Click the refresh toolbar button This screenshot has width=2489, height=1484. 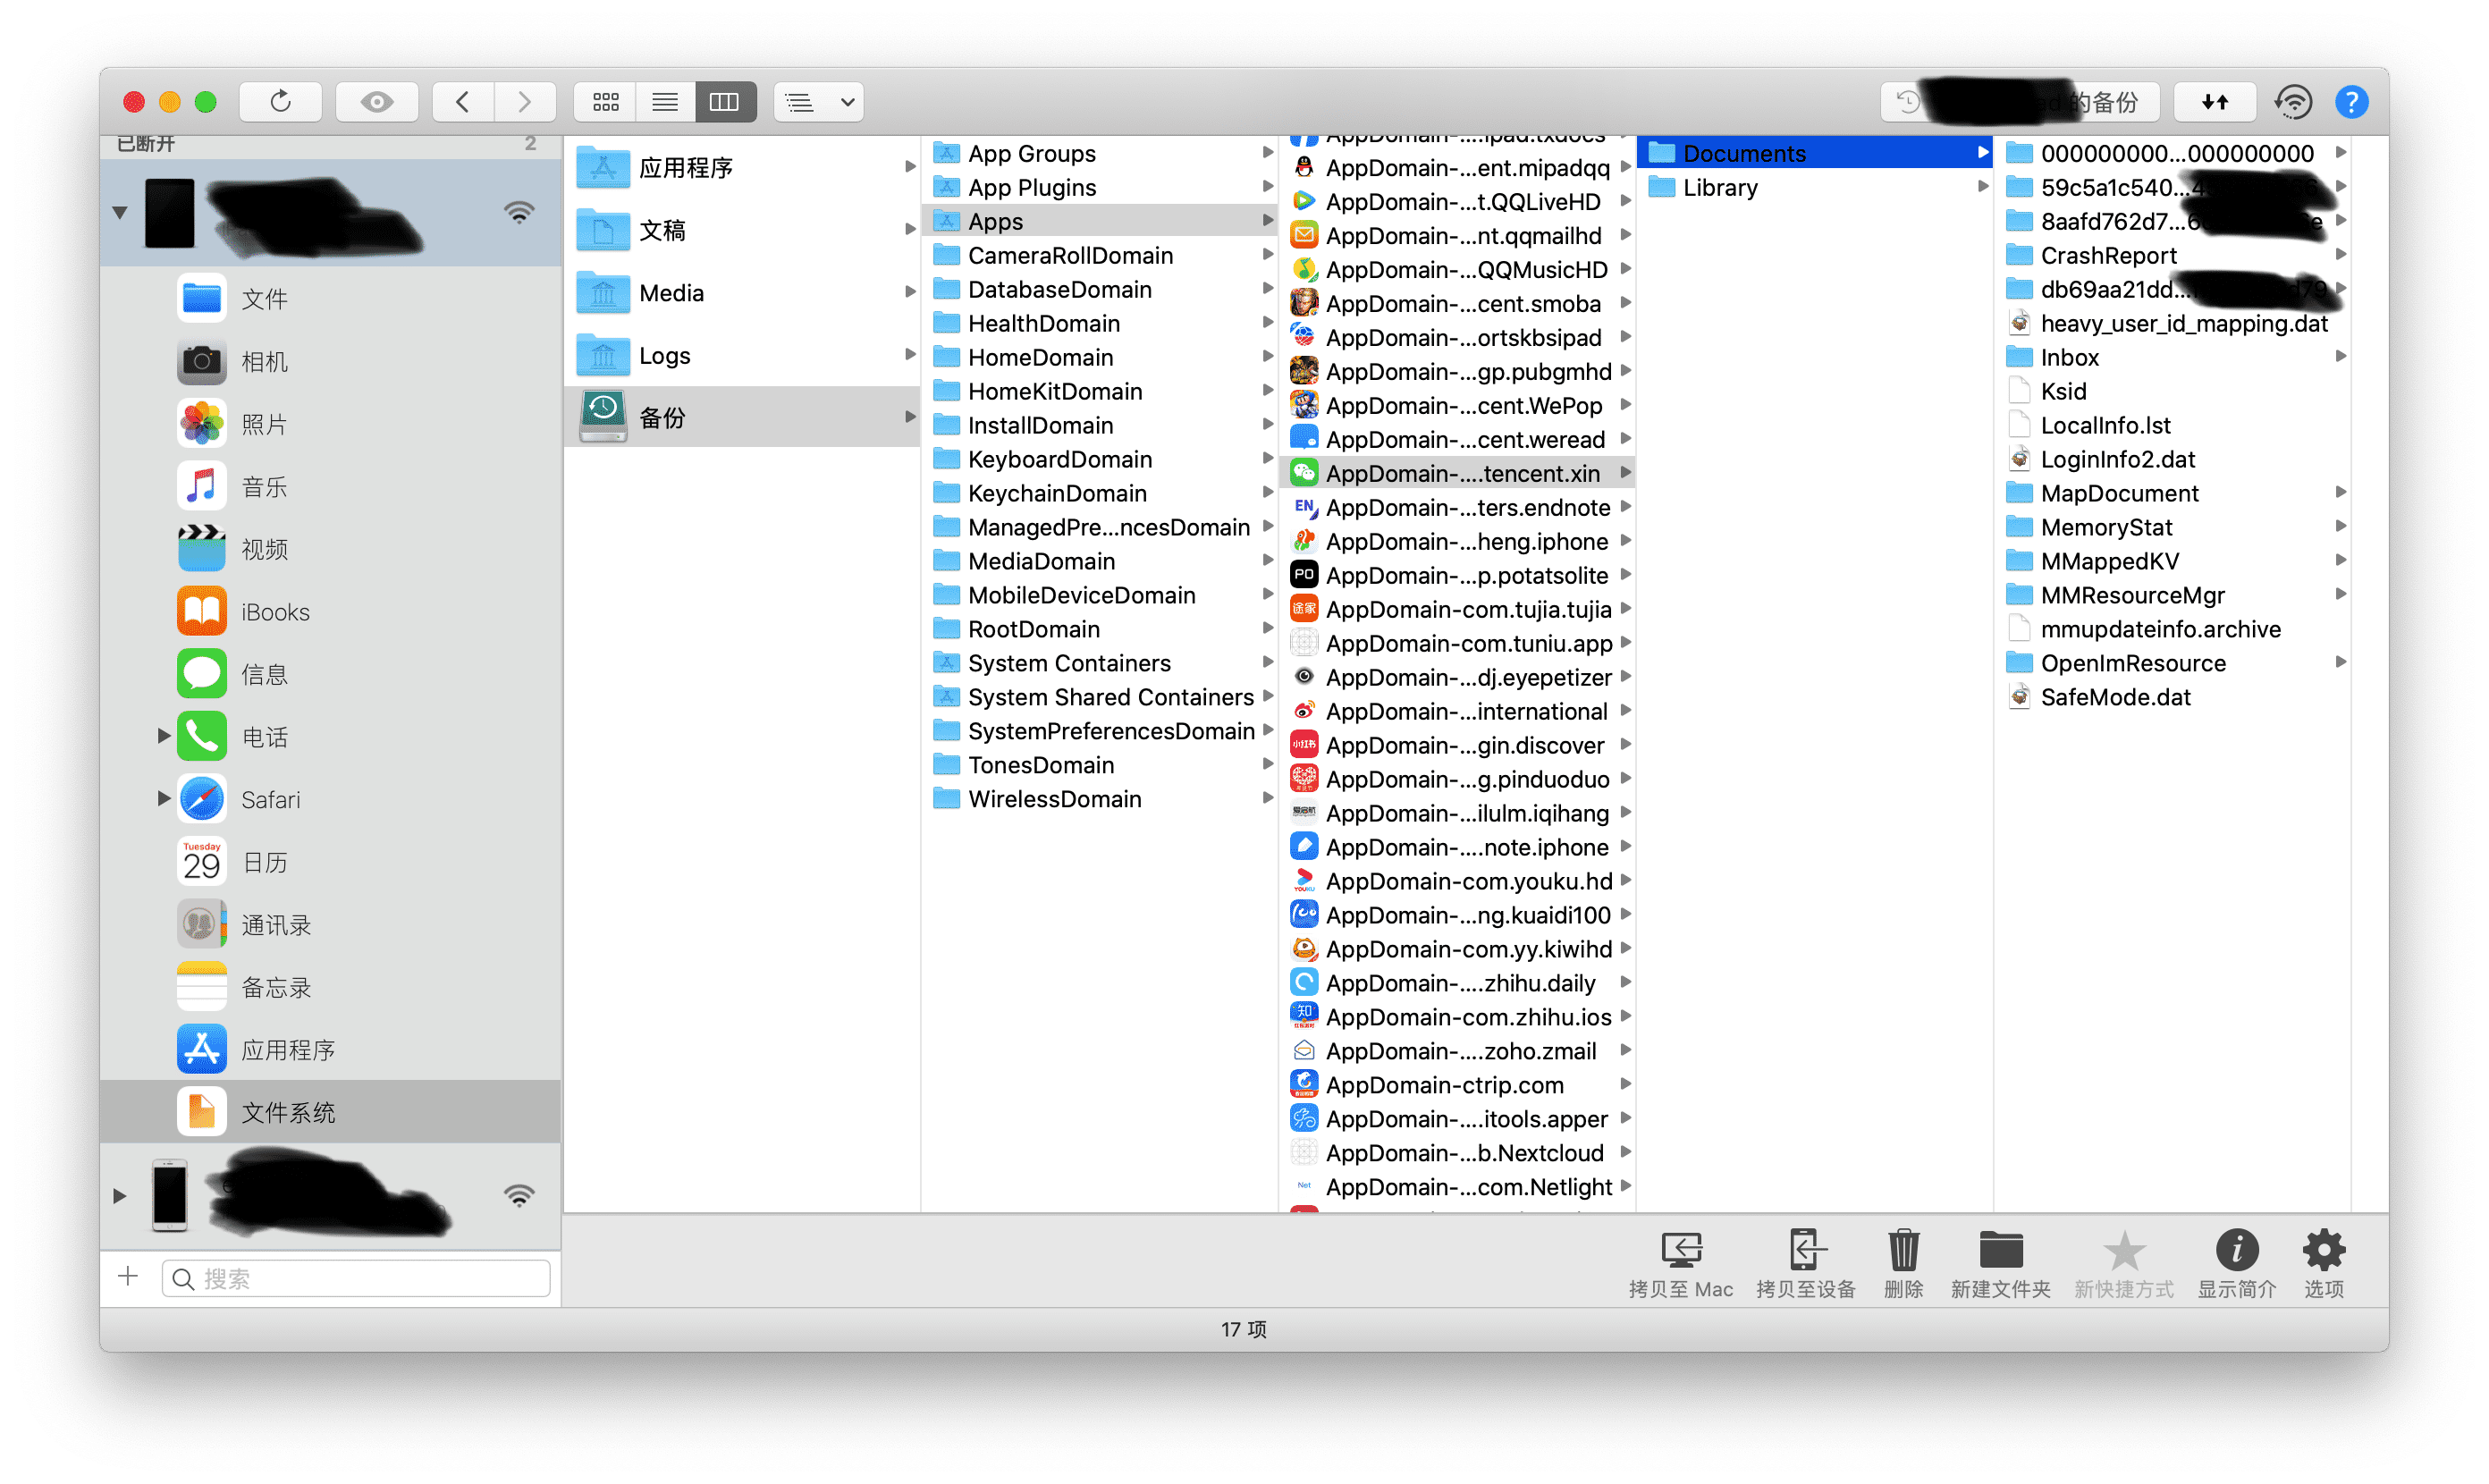(x=280, y=101)
